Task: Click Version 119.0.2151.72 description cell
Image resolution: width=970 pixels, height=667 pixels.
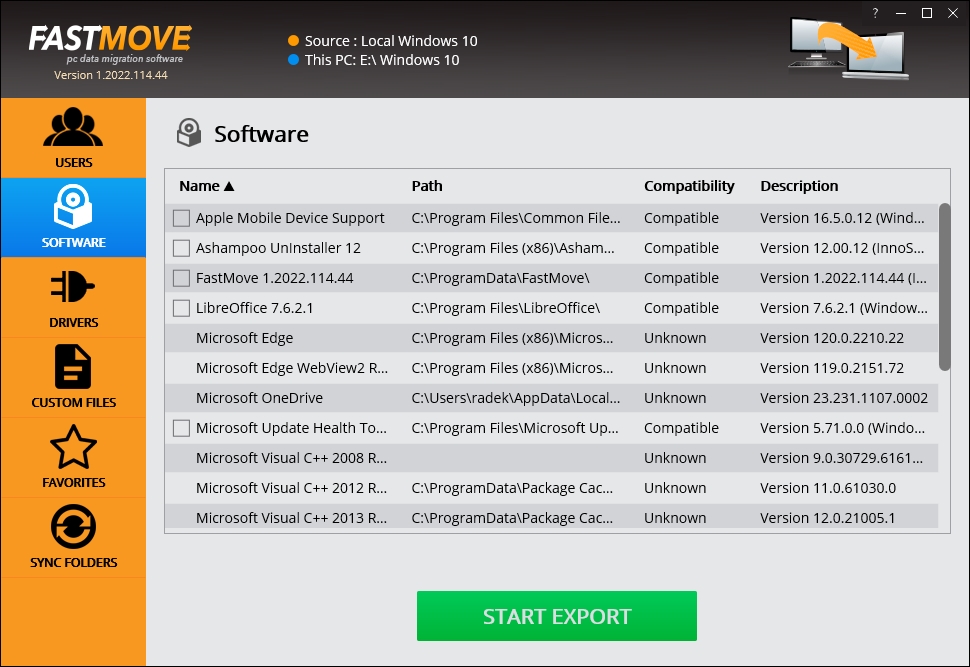Action: click(832, 368)
